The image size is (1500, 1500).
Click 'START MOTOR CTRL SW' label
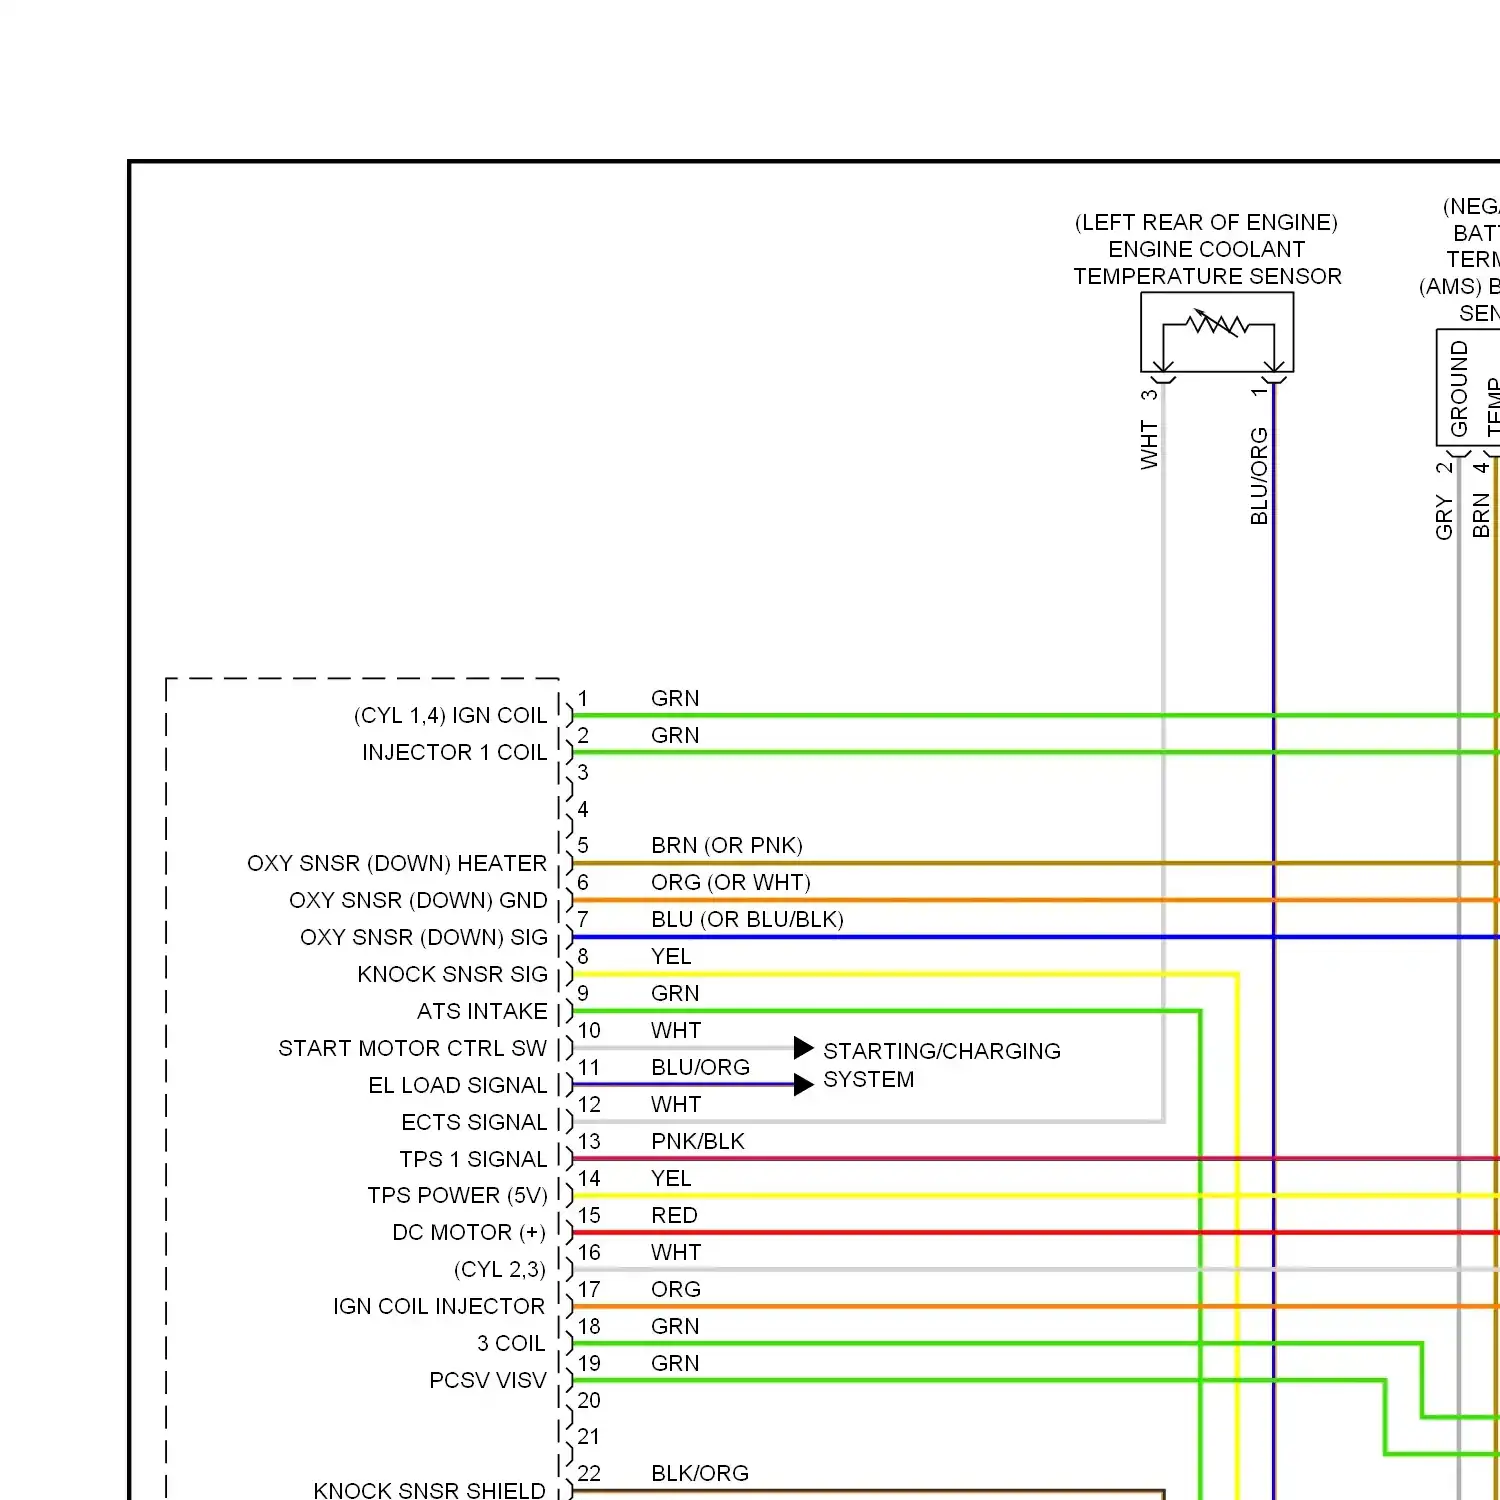[x=412, y=1048]
